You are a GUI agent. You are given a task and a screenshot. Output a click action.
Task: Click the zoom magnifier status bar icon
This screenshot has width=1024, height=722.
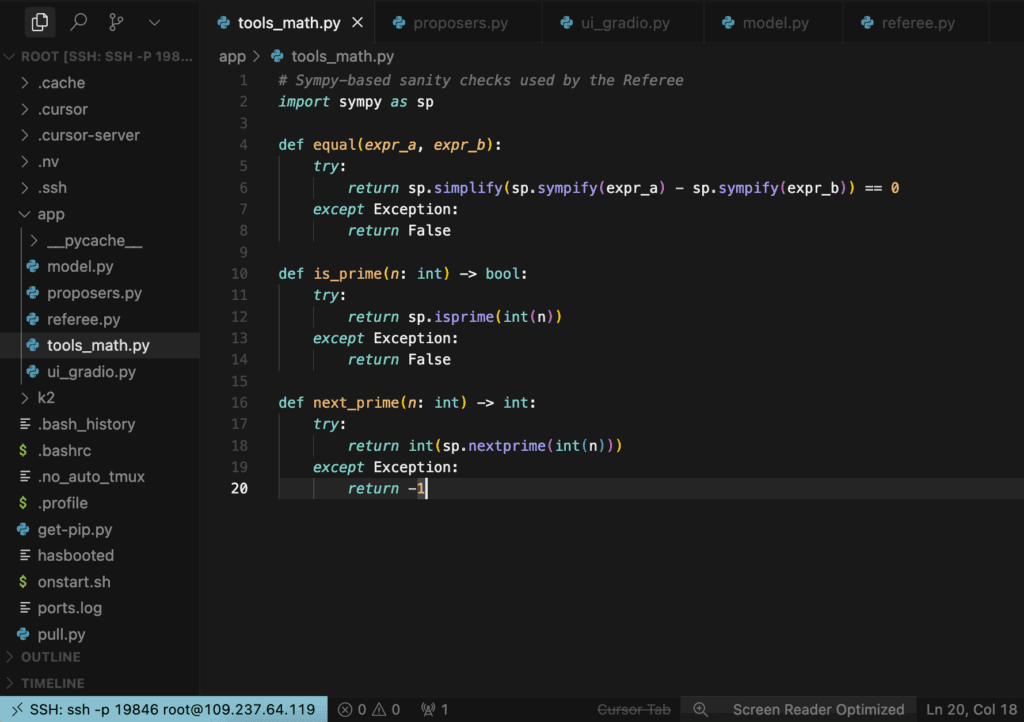700,709
